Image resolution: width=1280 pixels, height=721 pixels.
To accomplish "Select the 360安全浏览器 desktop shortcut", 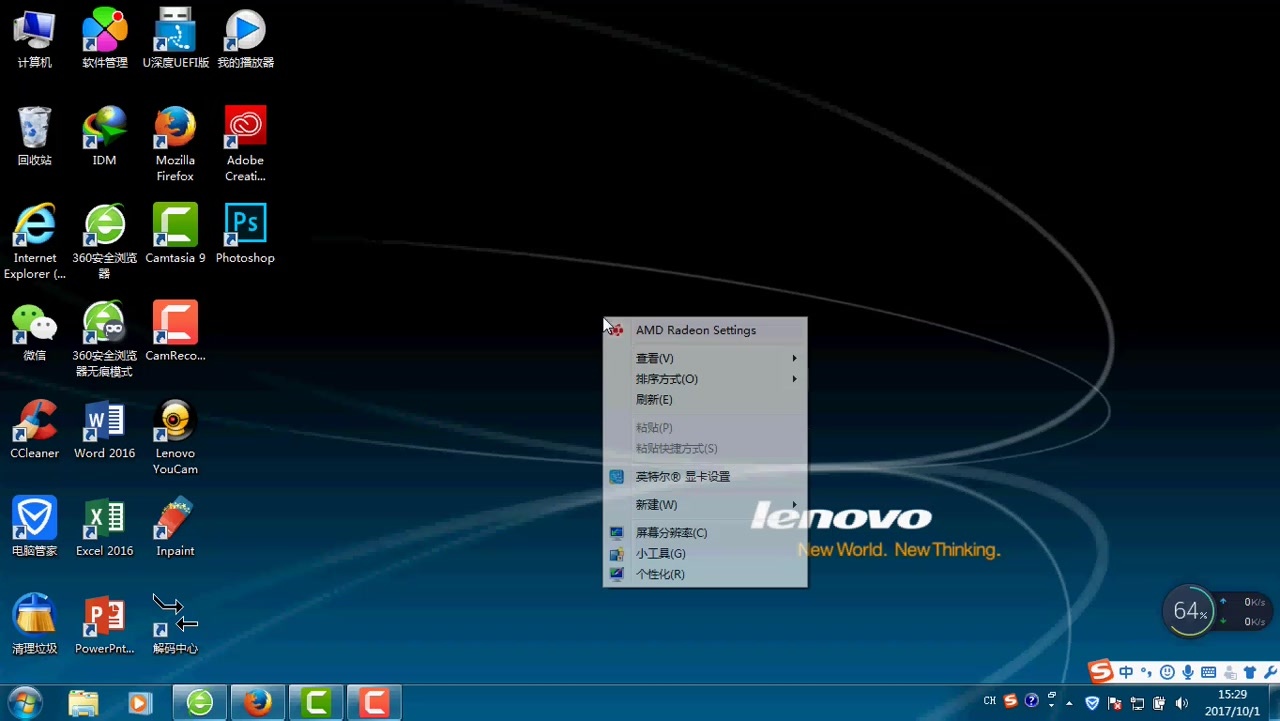I will click(105, 242).
